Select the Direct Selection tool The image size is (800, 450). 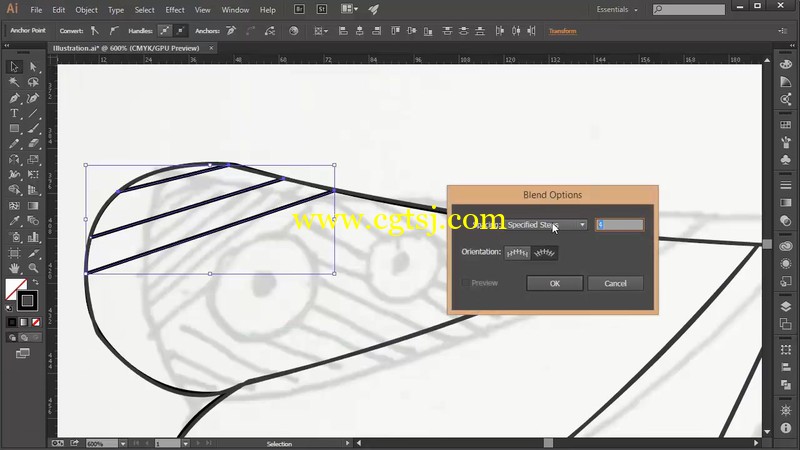(33, 66)
